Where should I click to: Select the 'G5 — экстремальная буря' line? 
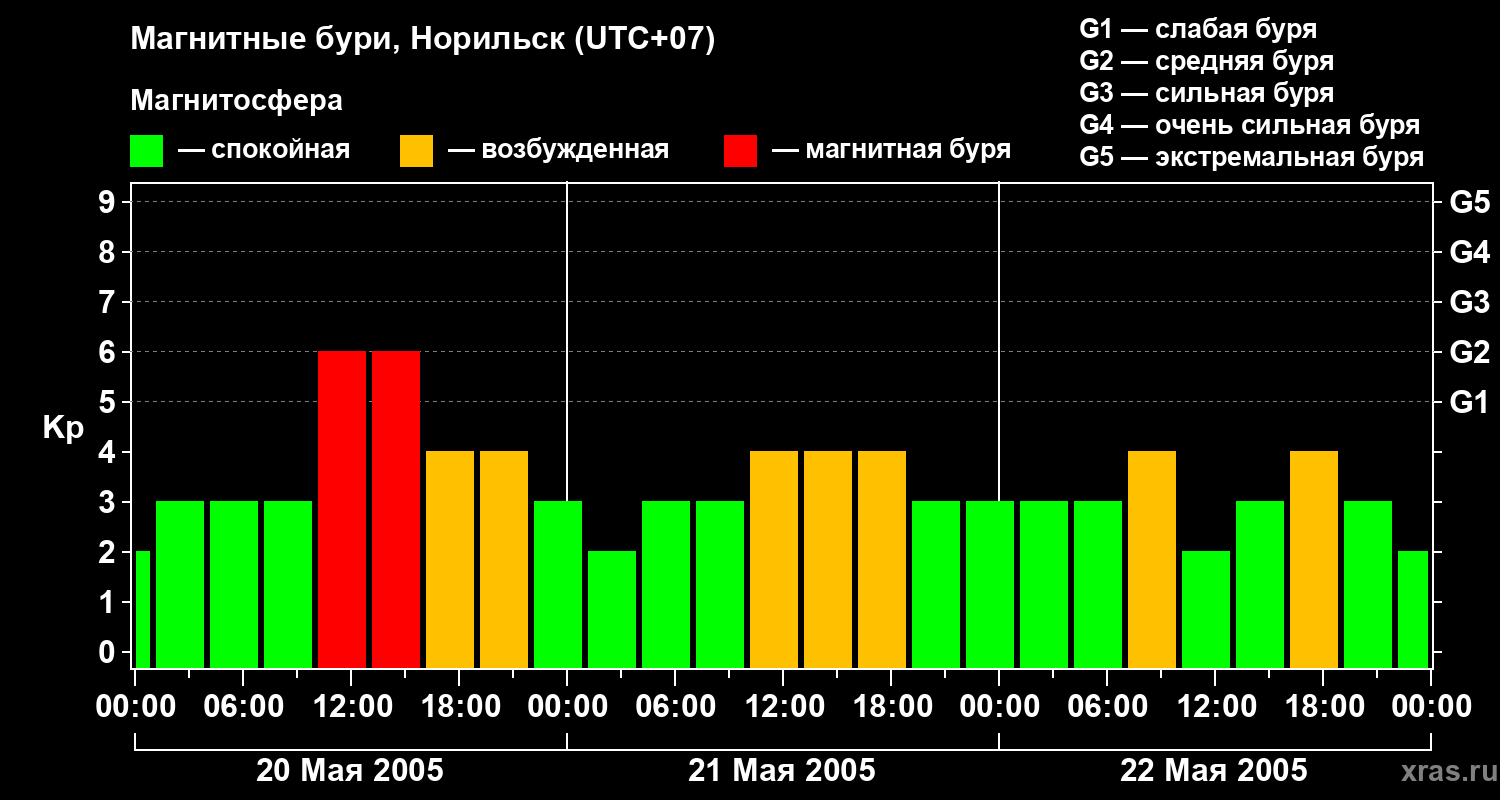coord(1252,157)
